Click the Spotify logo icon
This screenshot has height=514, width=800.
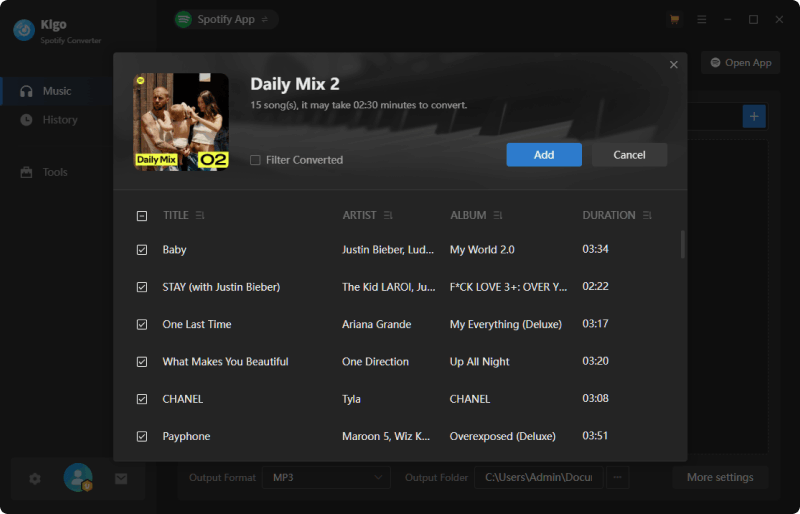coord(183,19)
